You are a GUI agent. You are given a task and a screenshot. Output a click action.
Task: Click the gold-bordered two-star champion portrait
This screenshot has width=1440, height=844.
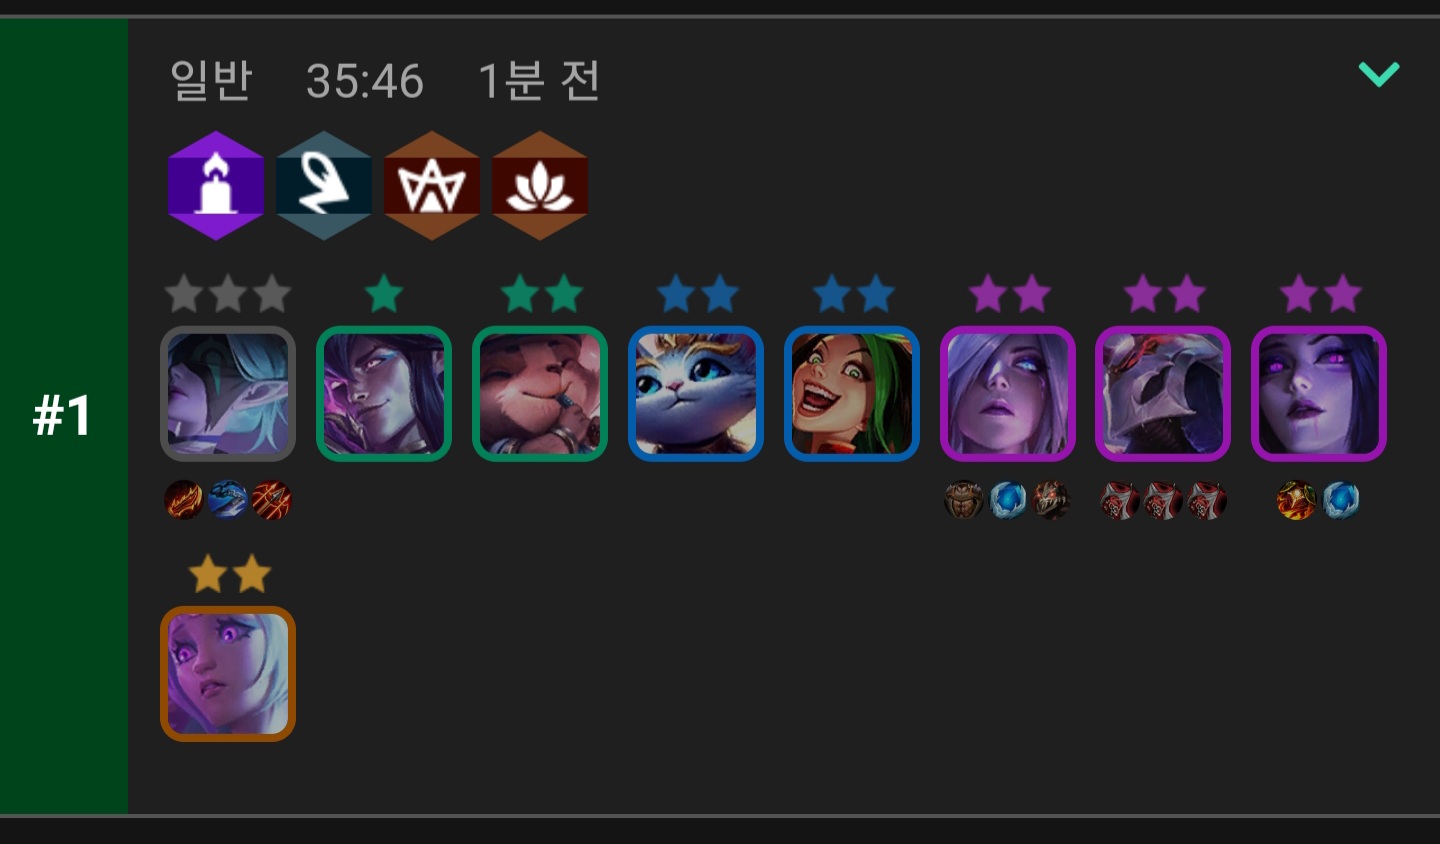pyautogui.click(x=228, y=674)
